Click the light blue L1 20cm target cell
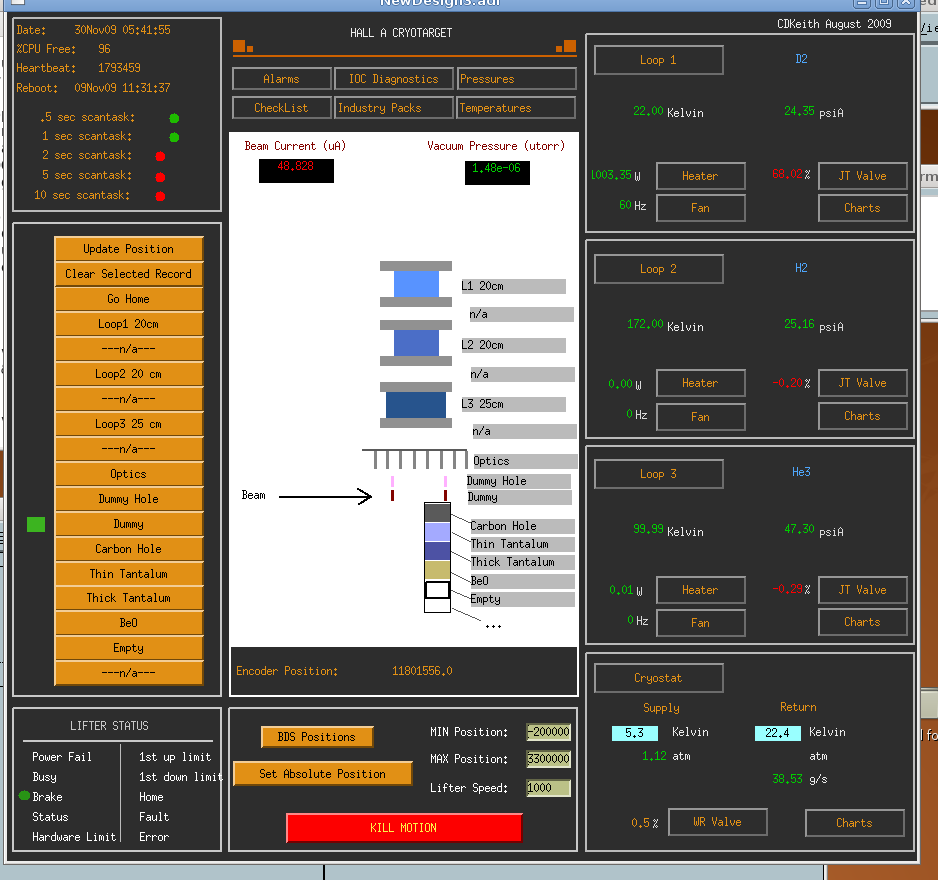938x880 pixels. 416,284
